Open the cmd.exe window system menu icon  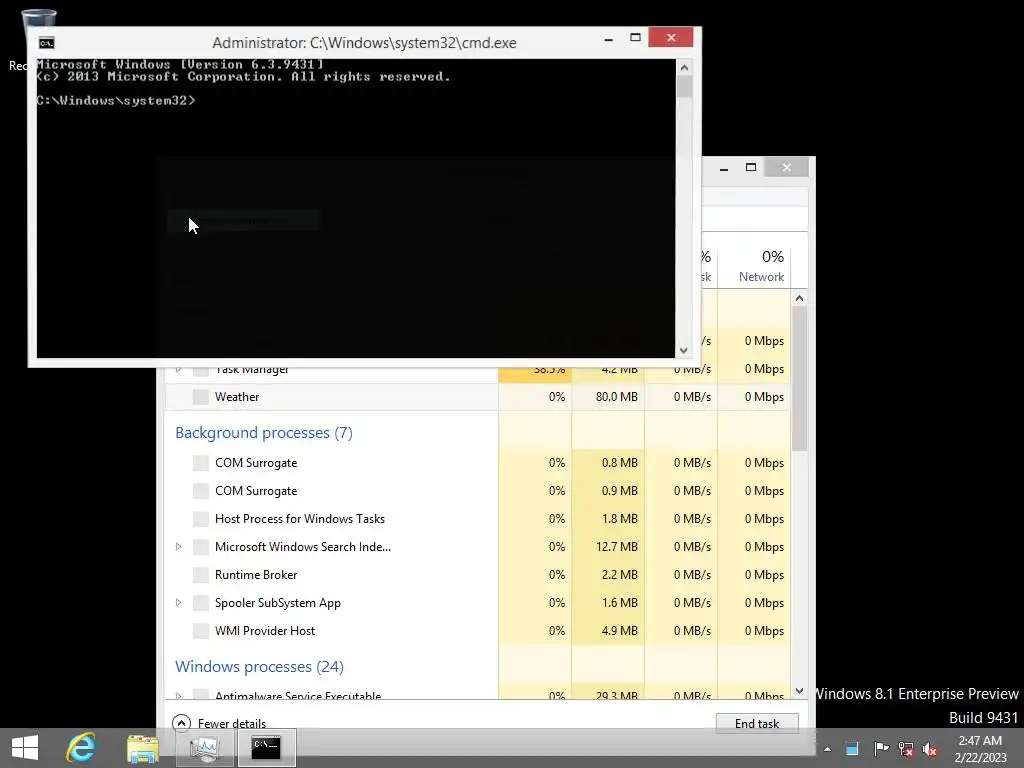(x=46, y=43)
